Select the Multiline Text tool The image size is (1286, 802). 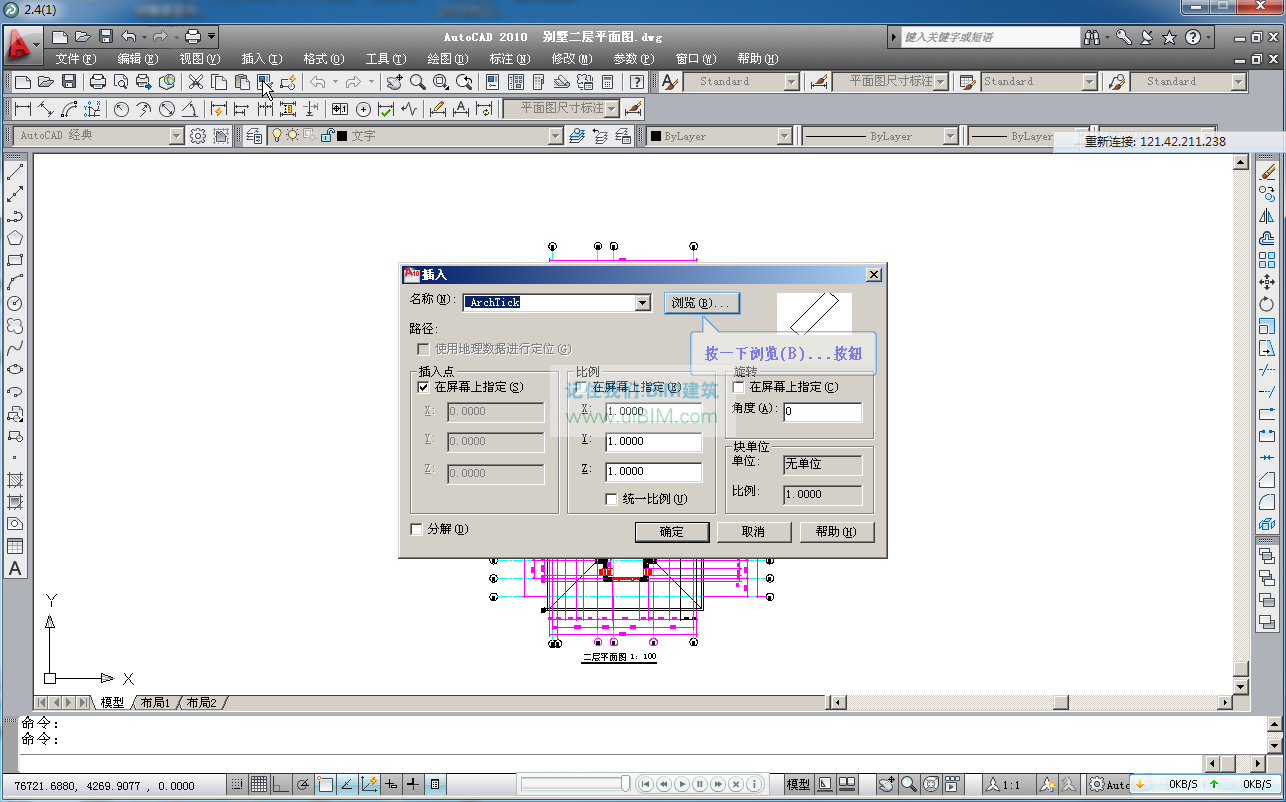(15, 568)
